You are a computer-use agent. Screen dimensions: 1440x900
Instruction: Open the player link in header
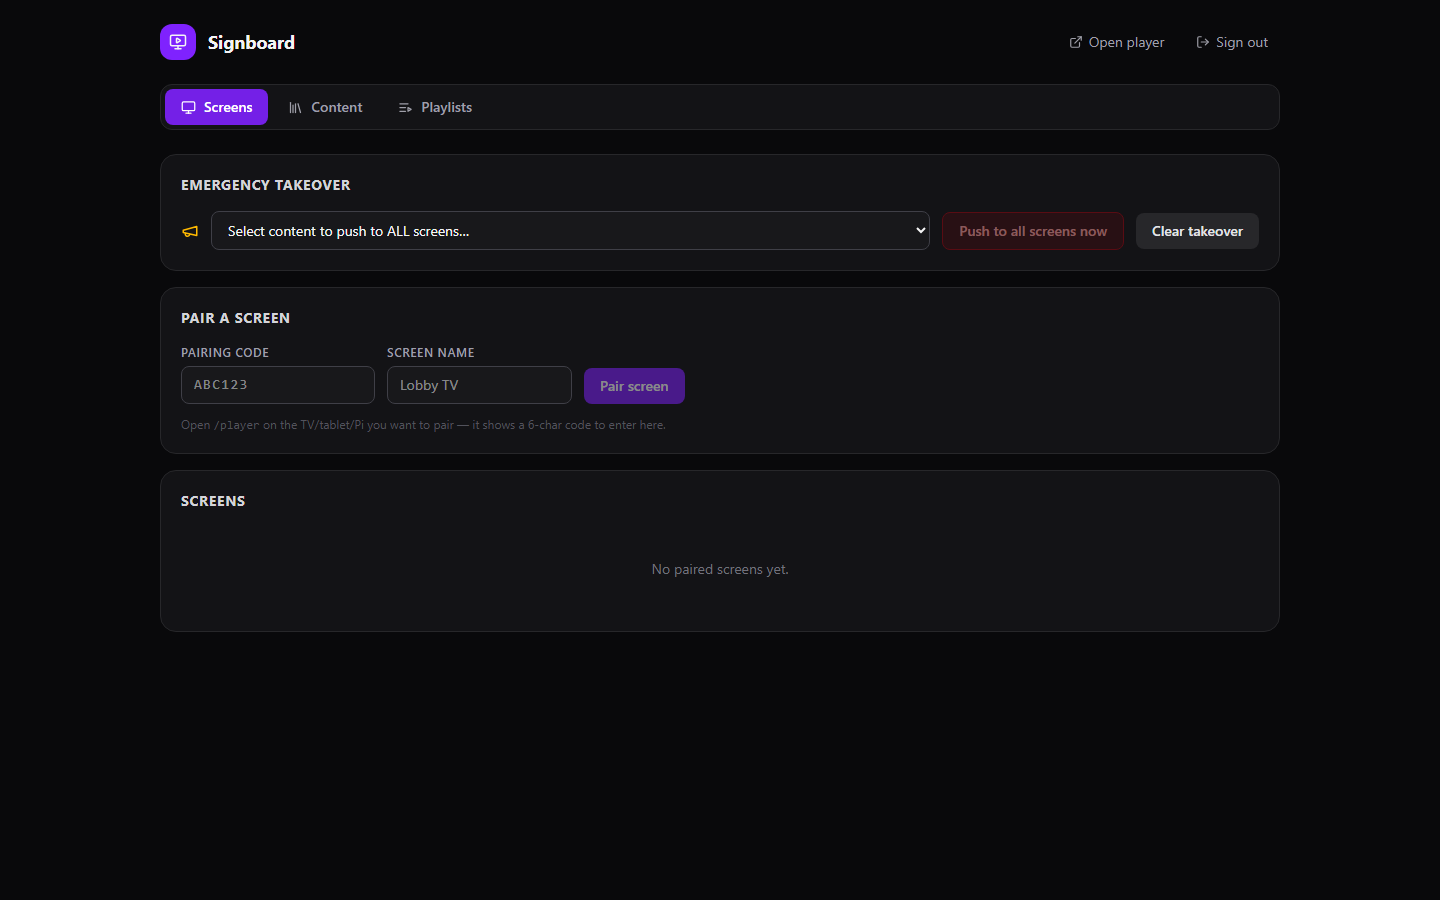(x=1117, y=42)
